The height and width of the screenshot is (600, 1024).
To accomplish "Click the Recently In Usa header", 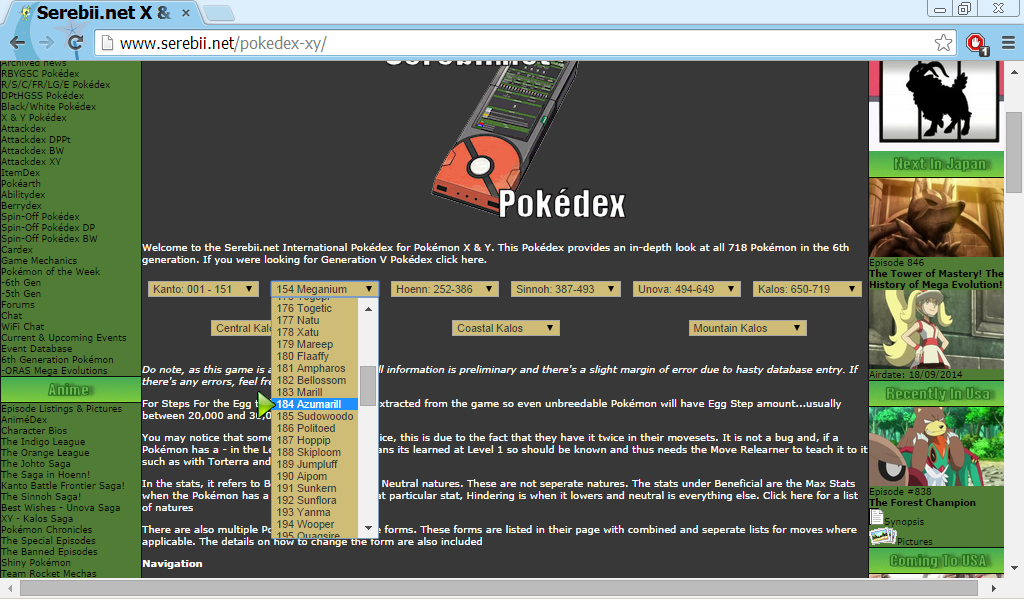I will [x=936, y=394].
